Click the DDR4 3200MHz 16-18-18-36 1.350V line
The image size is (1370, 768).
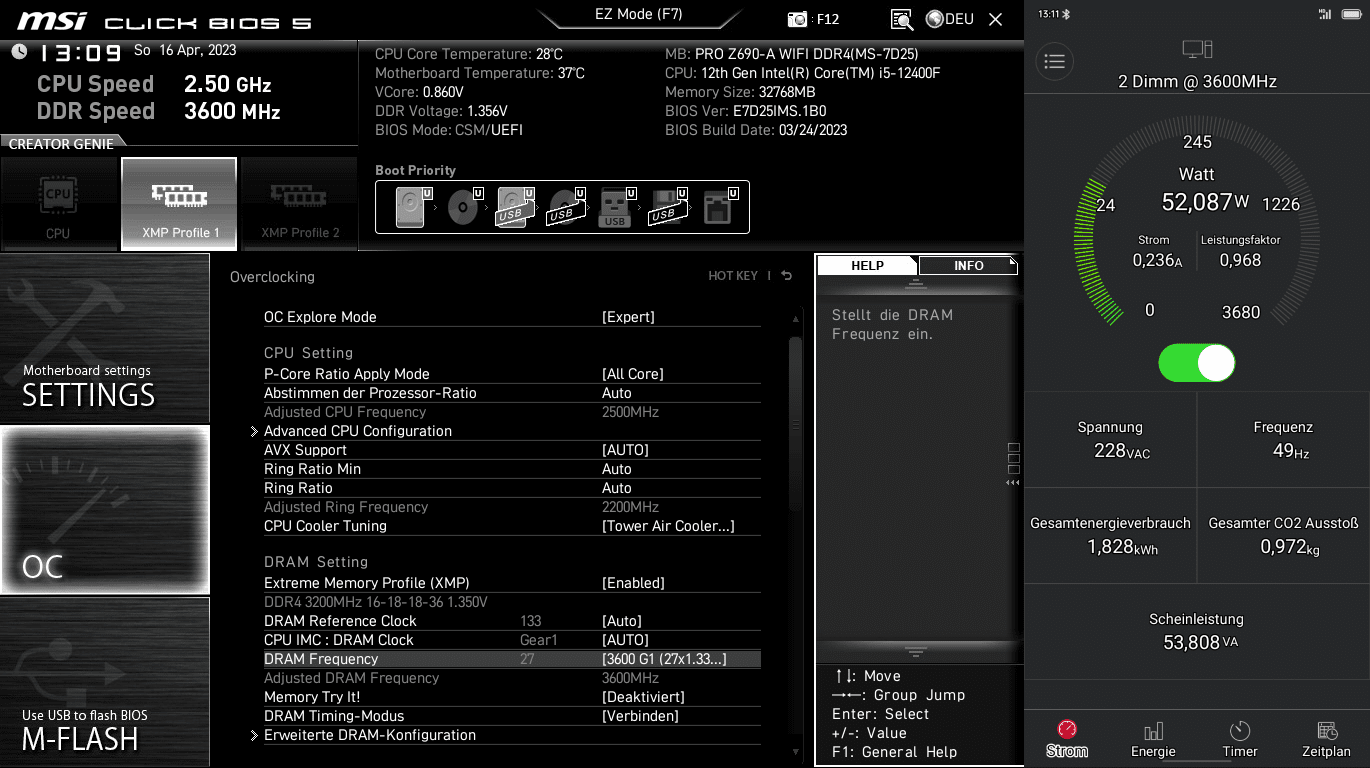[375, 602]
